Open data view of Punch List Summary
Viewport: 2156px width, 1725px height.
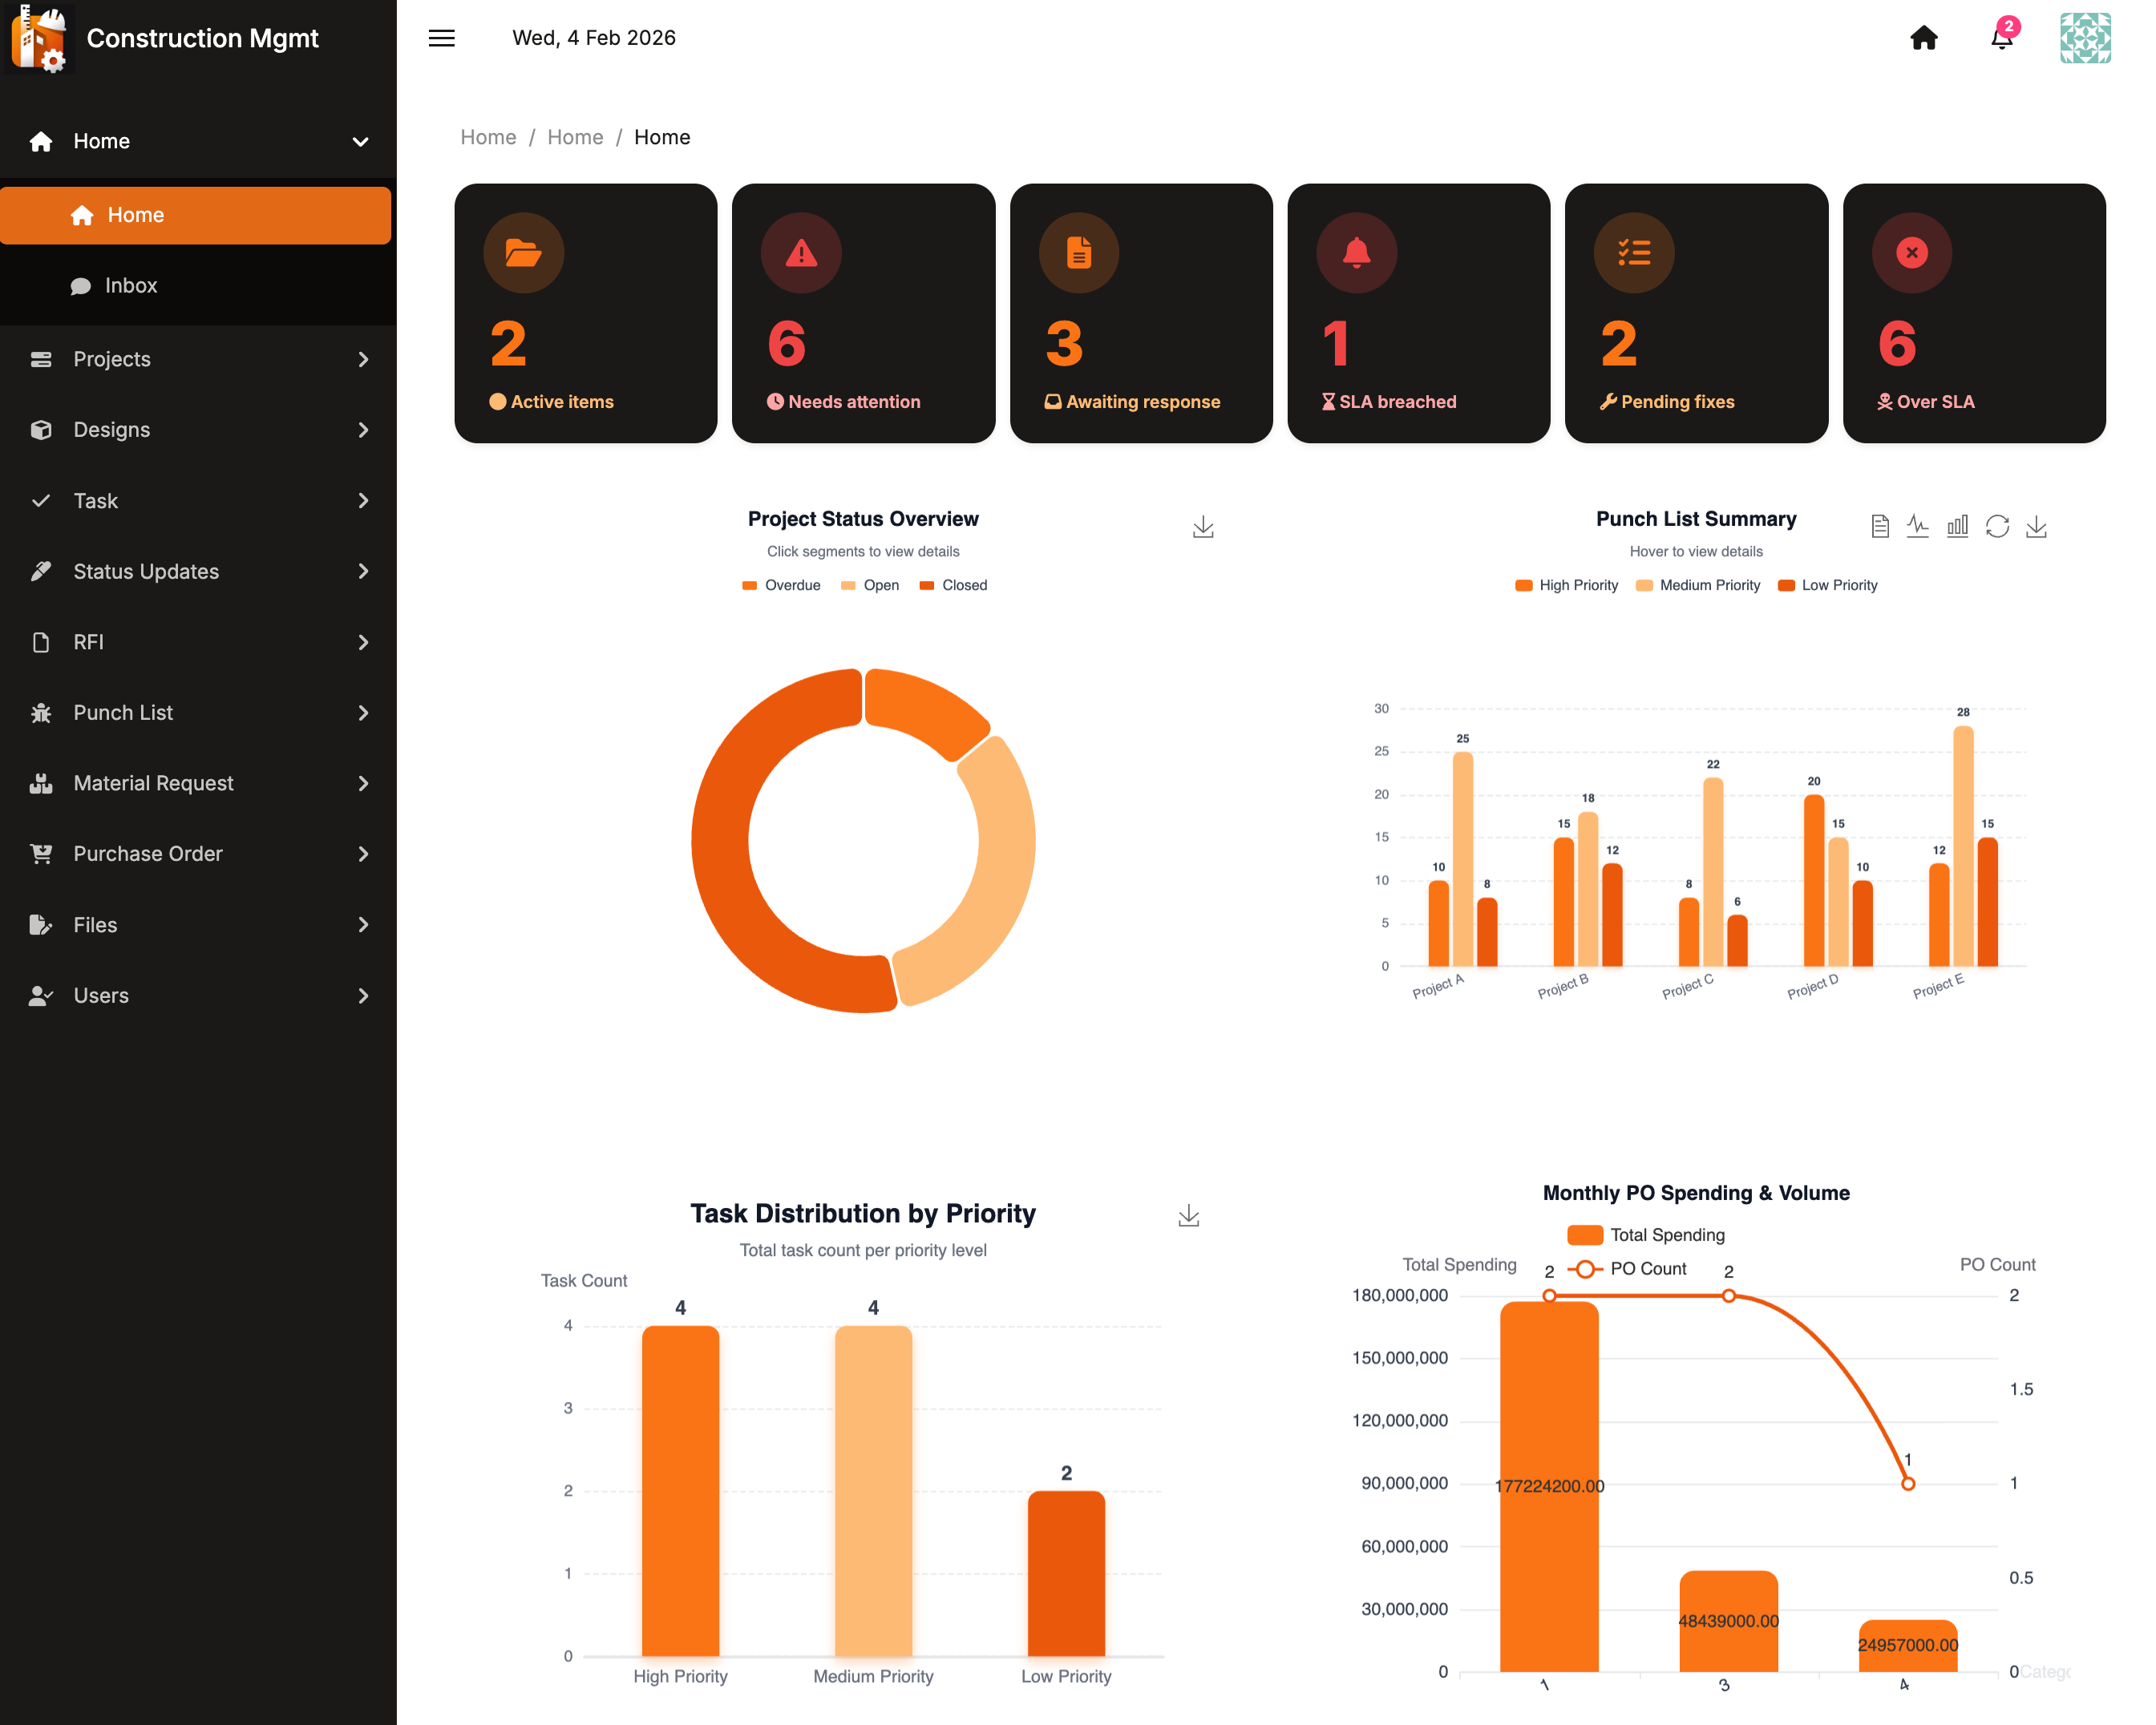[1879, 526]
